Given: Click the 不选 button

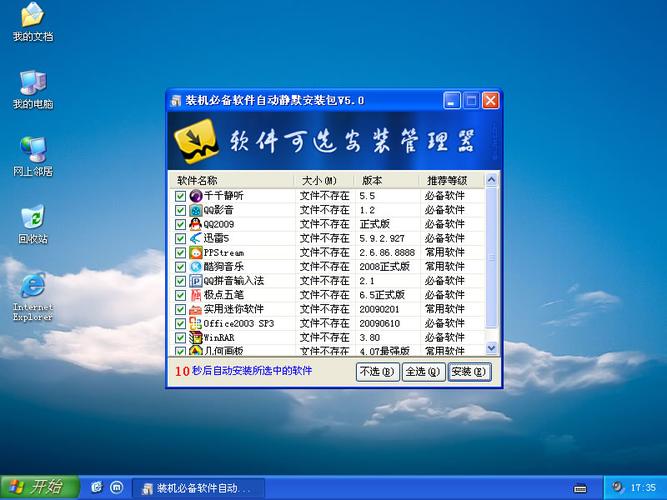Looking at the screenshot, I should [x=376, y=372].
